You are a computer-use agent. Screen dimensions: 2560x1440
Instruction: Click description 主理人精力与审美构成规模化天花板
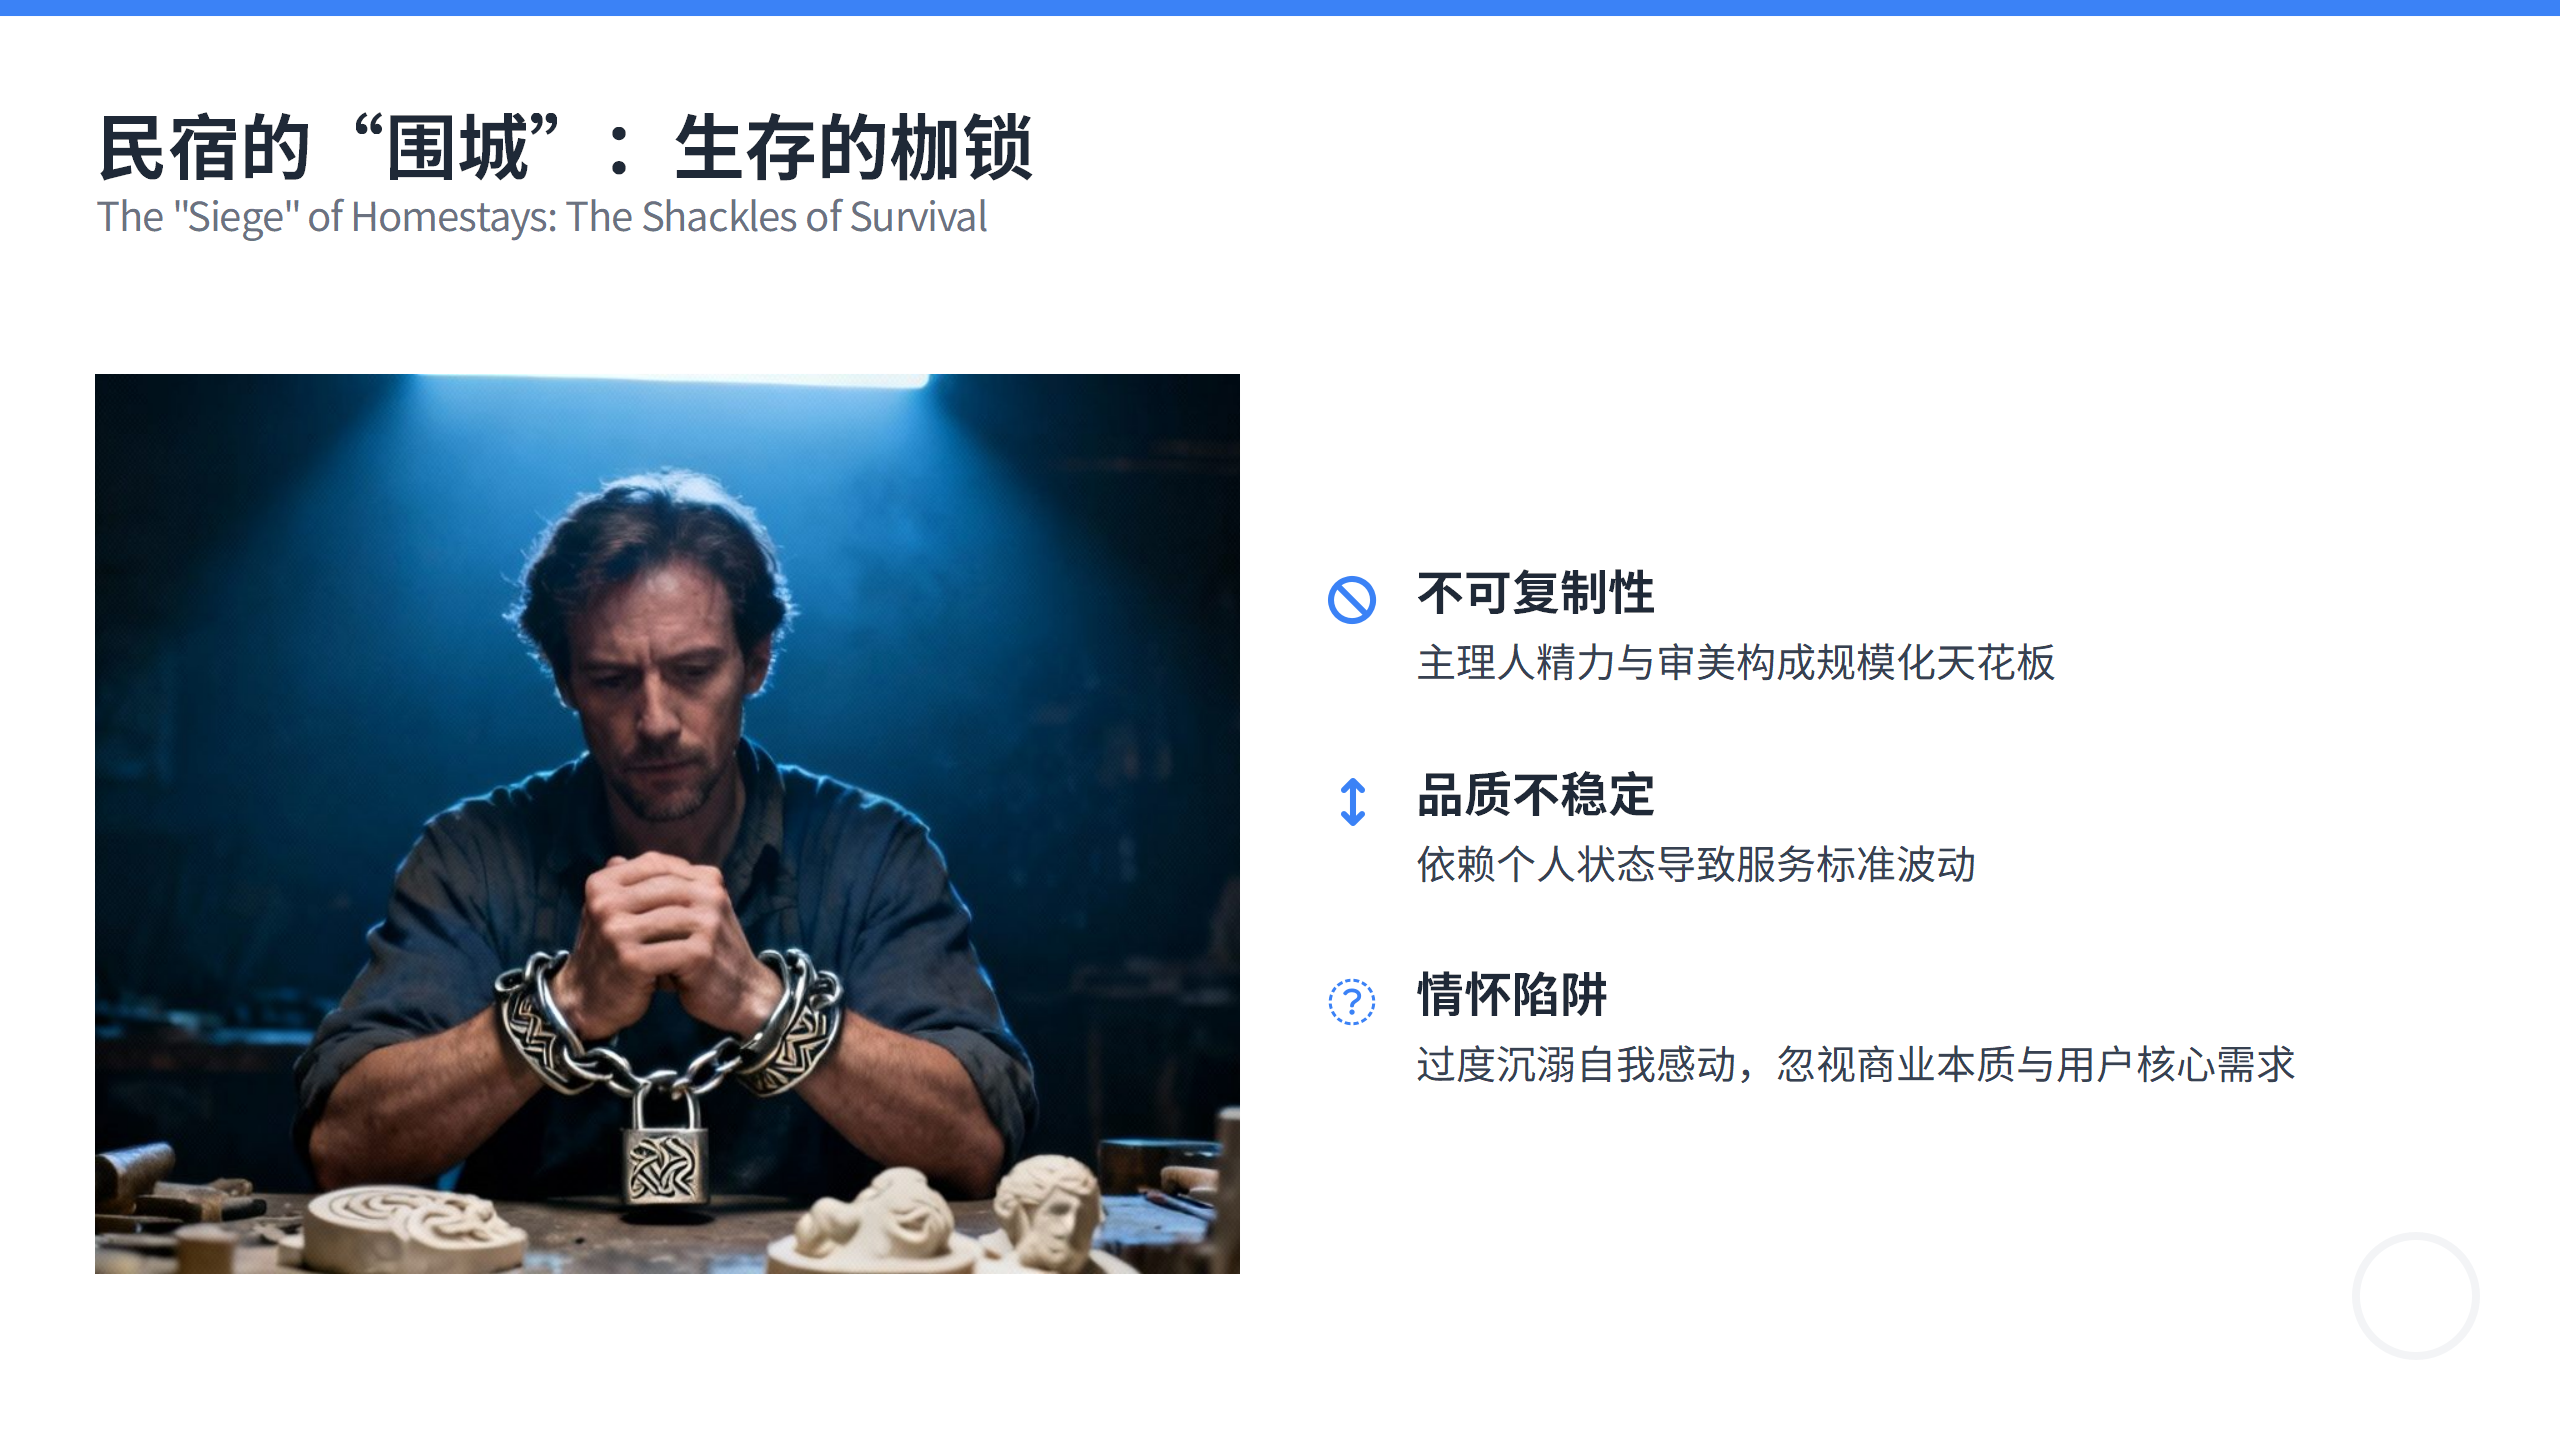1736,663
